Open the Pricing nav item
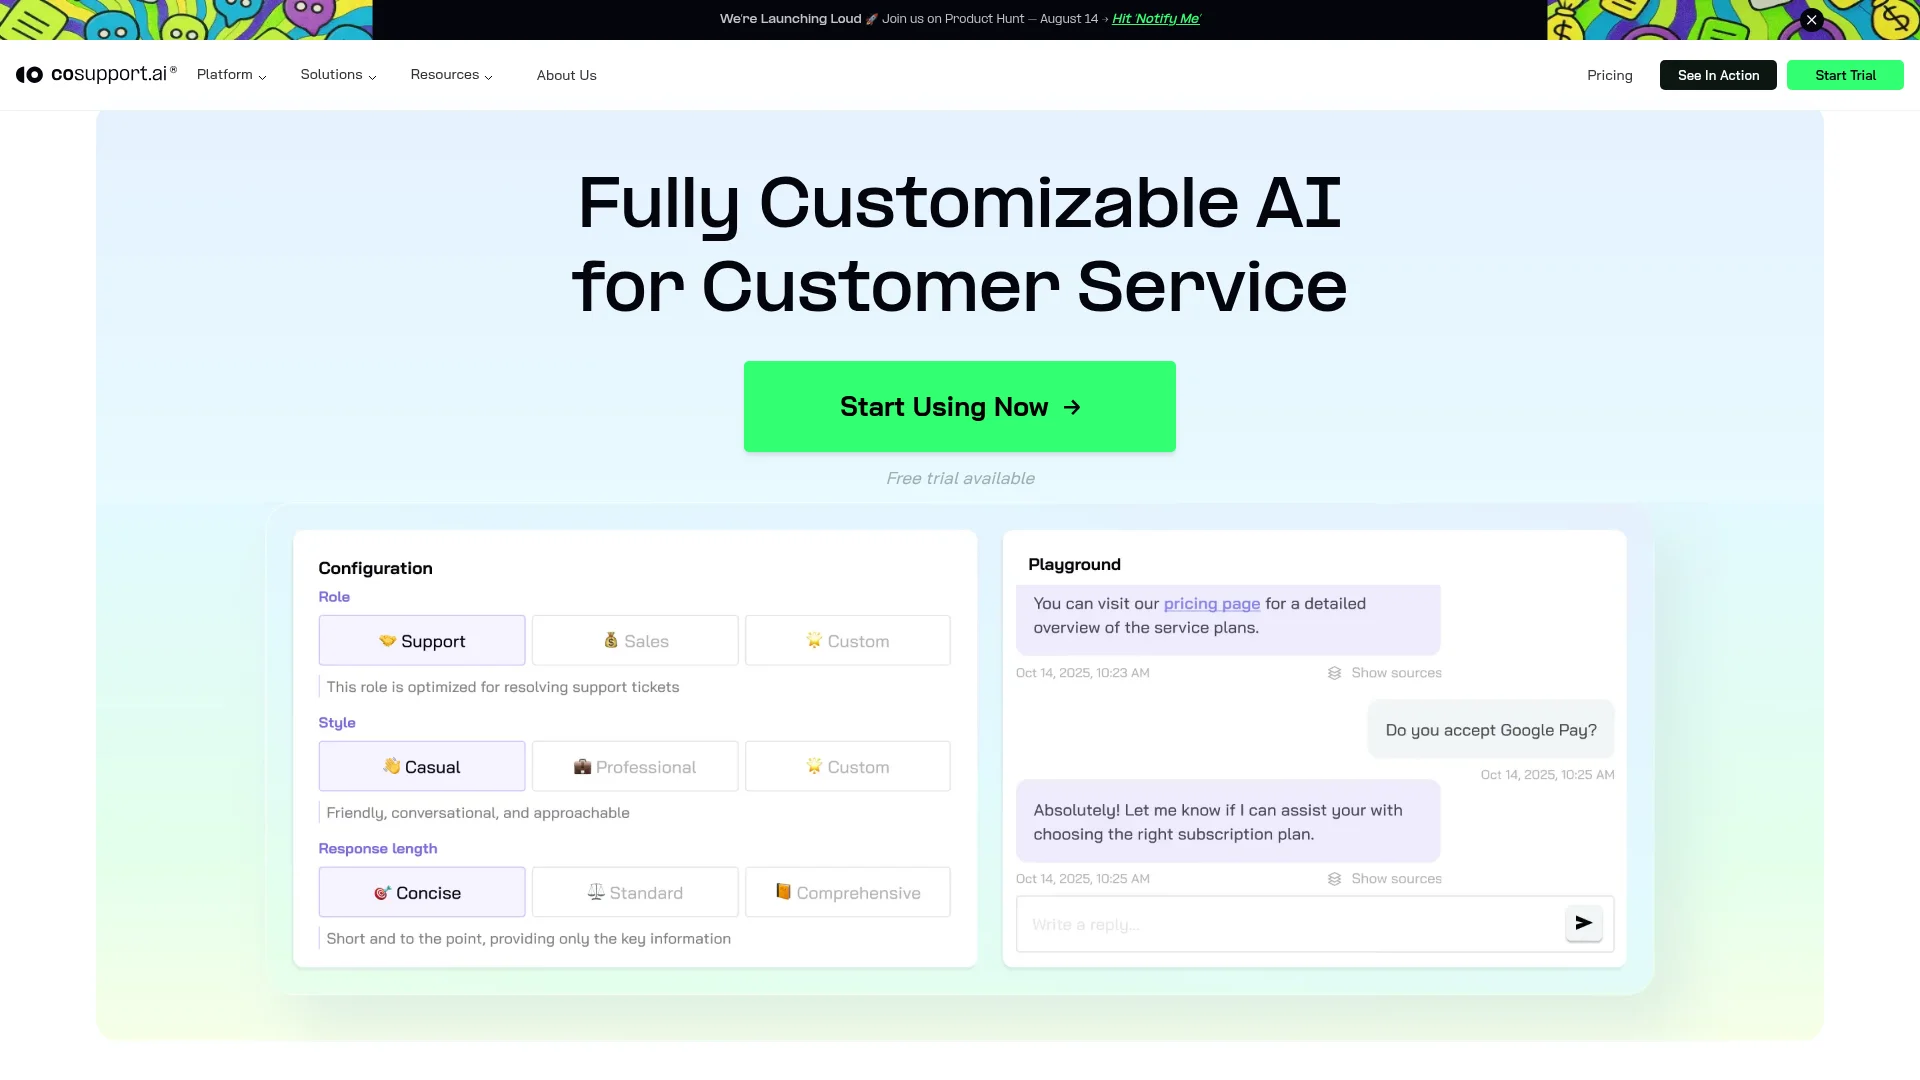 coord(1609,74)
